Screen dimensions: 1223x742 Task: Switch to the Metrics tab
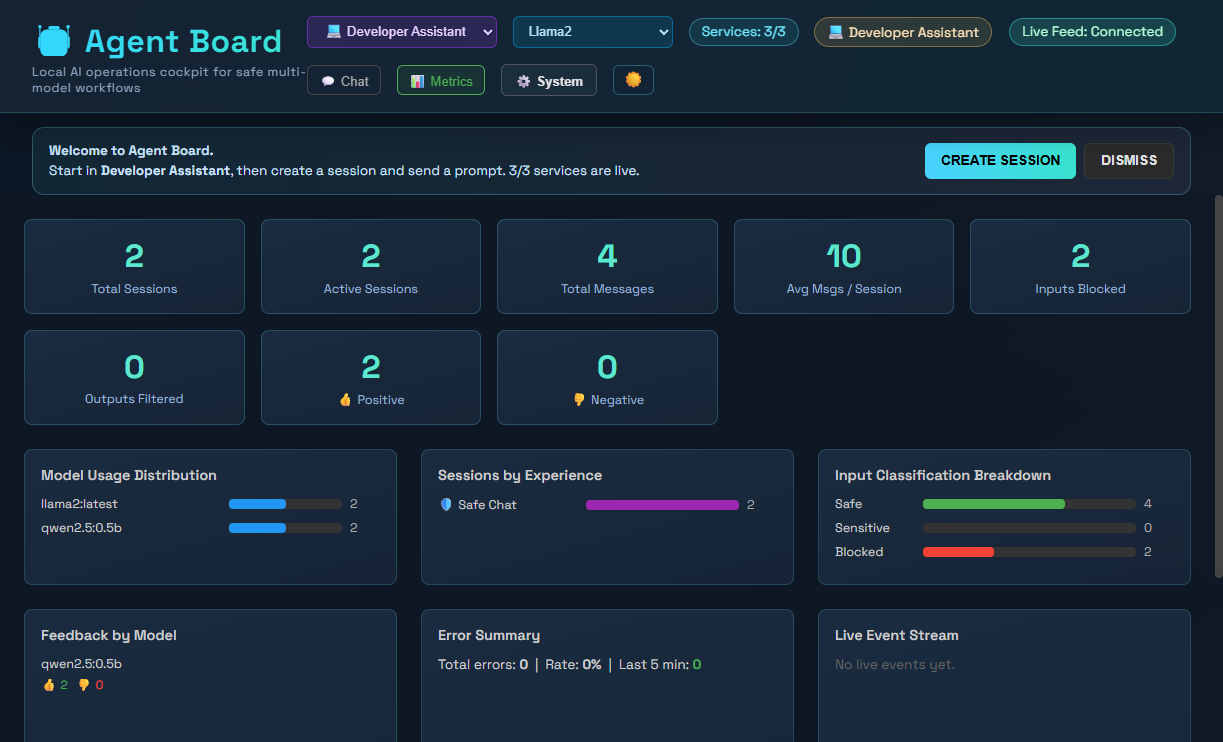pos(441,81)
